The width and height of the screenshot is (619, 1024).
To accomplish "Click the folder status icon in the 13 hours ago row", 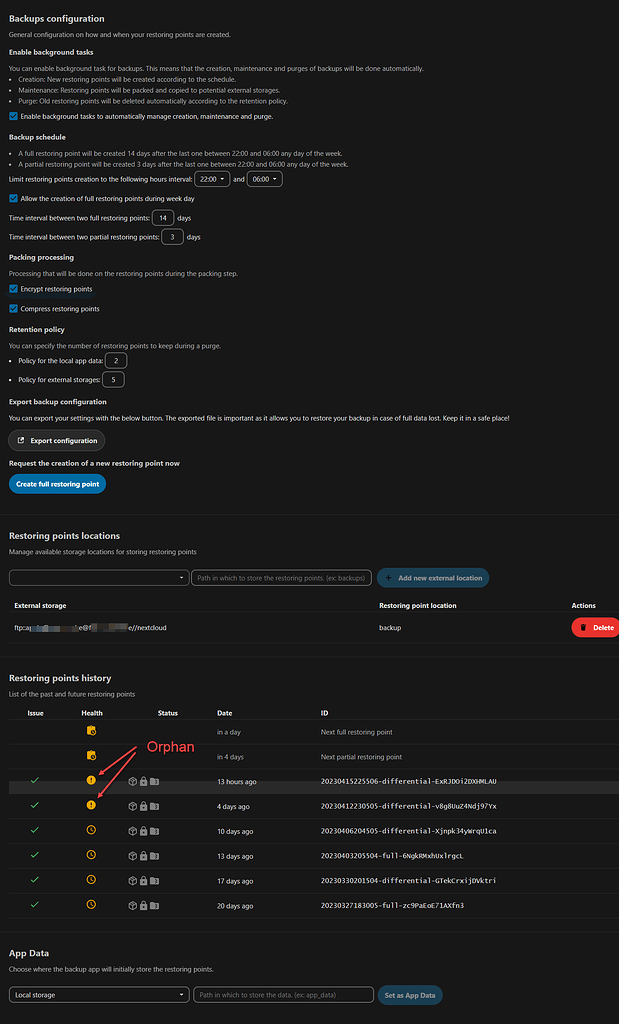I will coord(154,781).
